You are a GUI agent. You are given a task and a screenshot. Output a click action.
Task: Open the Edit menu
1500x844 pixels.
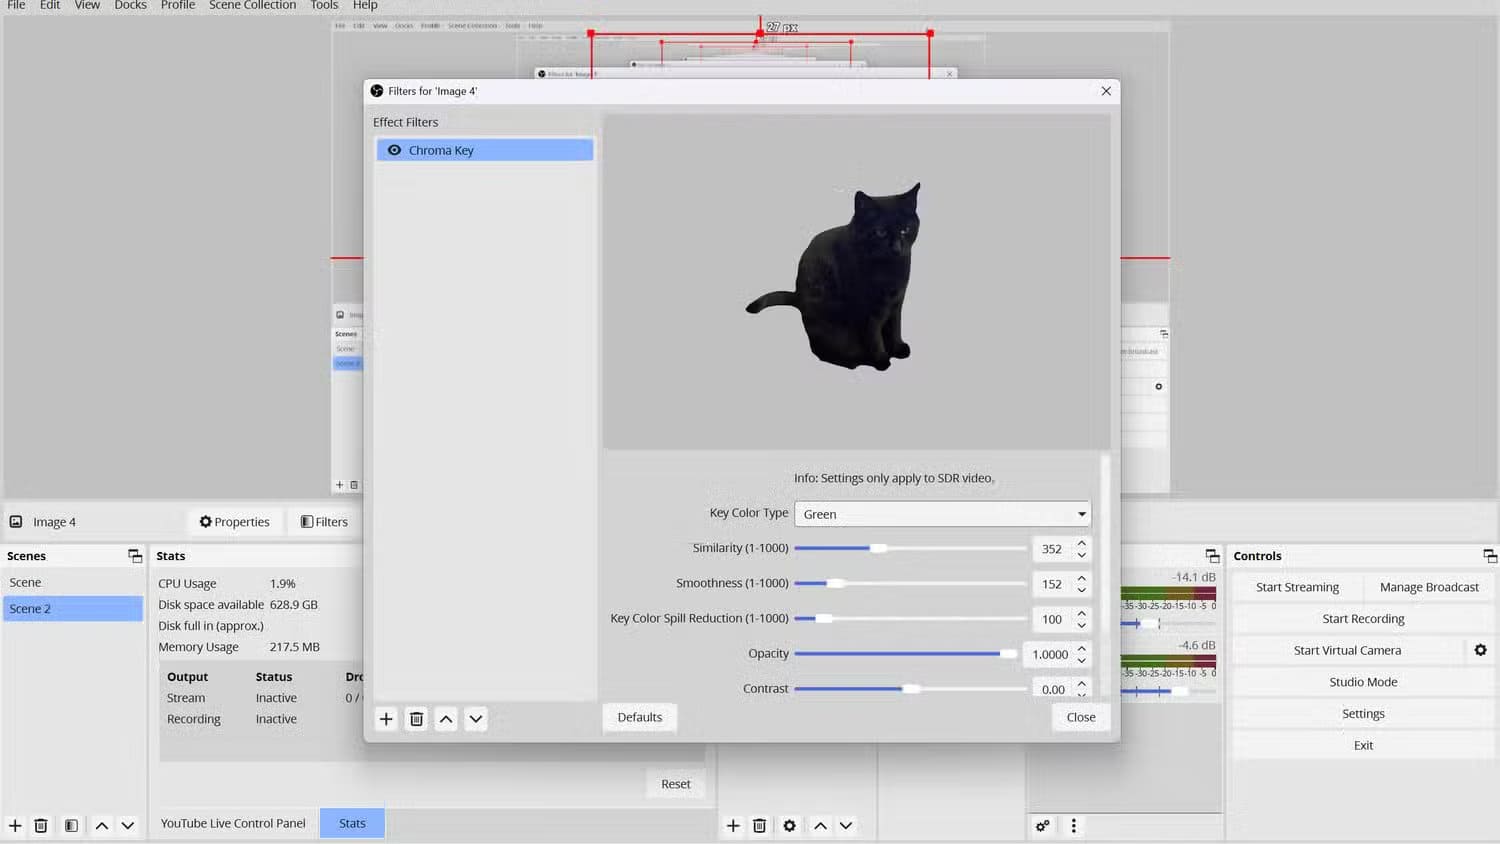50,5
